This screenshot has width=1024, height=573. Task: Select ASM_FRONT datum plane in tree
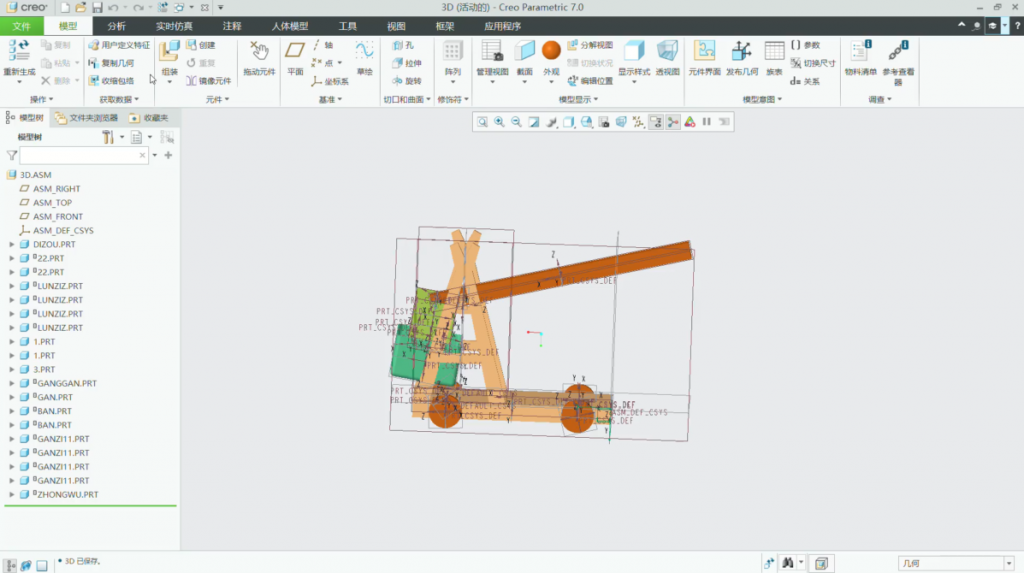(x=57, y=216)
